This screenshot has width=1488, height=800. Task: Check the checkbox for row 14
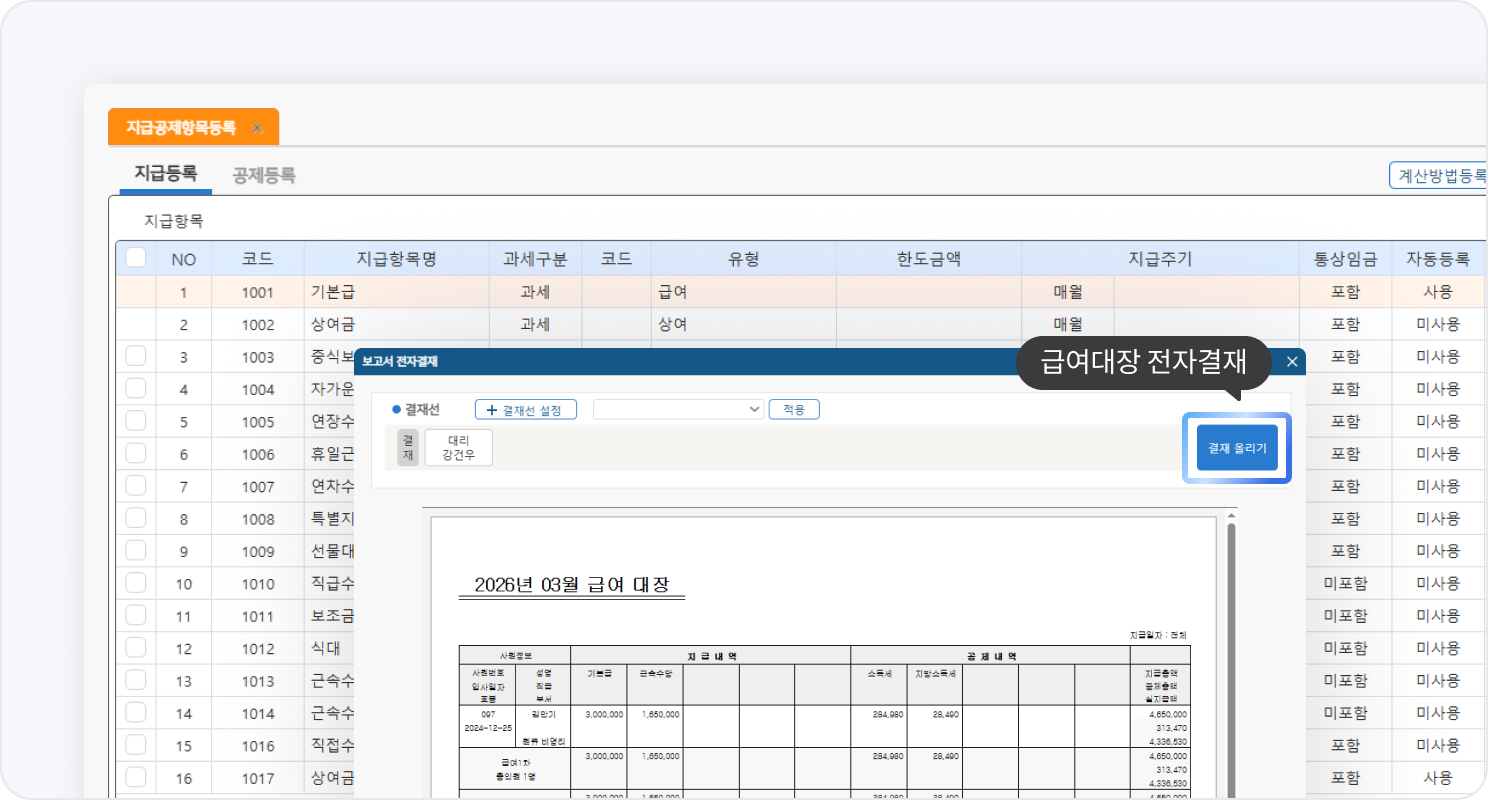point(136,713)
